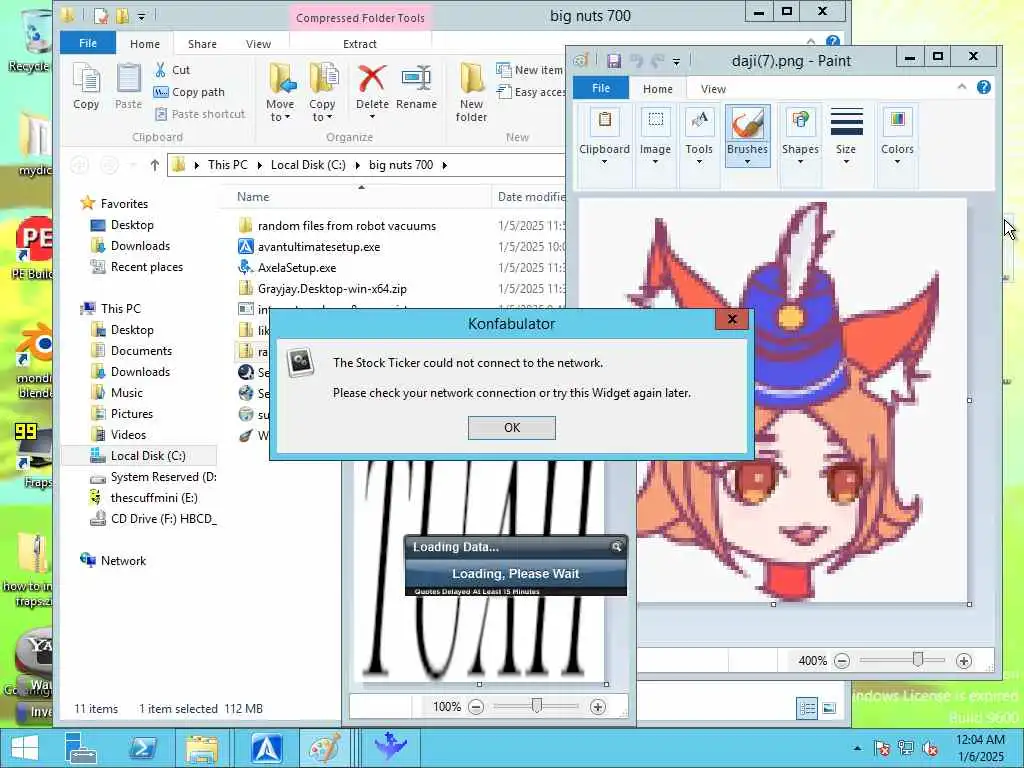This screenshot has width=1024, height=768.
Task: Switch to the Explorer View tab
Action: 258,44
